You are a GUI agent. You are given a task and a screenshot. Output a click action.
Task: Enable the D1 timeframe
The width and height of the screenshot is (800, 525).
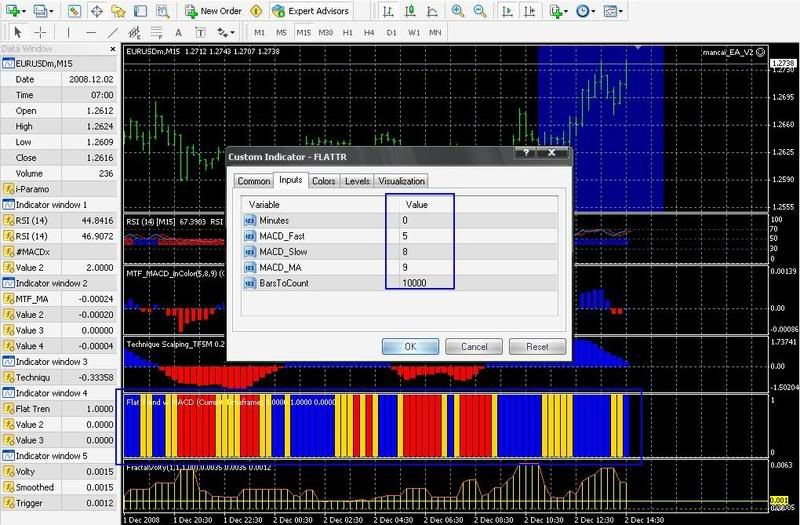391,32
